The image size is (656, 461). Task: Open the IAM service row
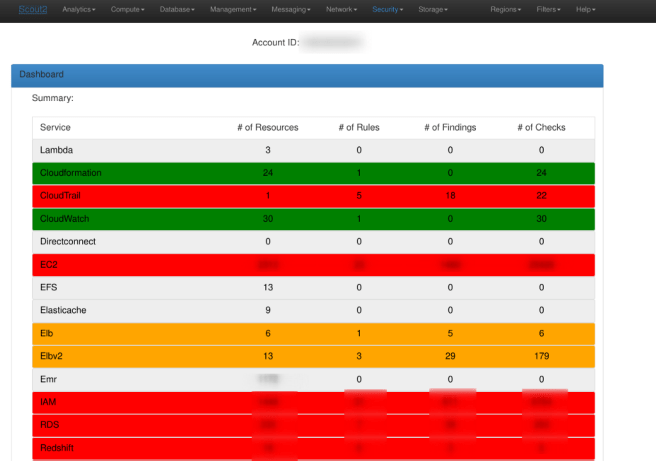coord(47,402)
